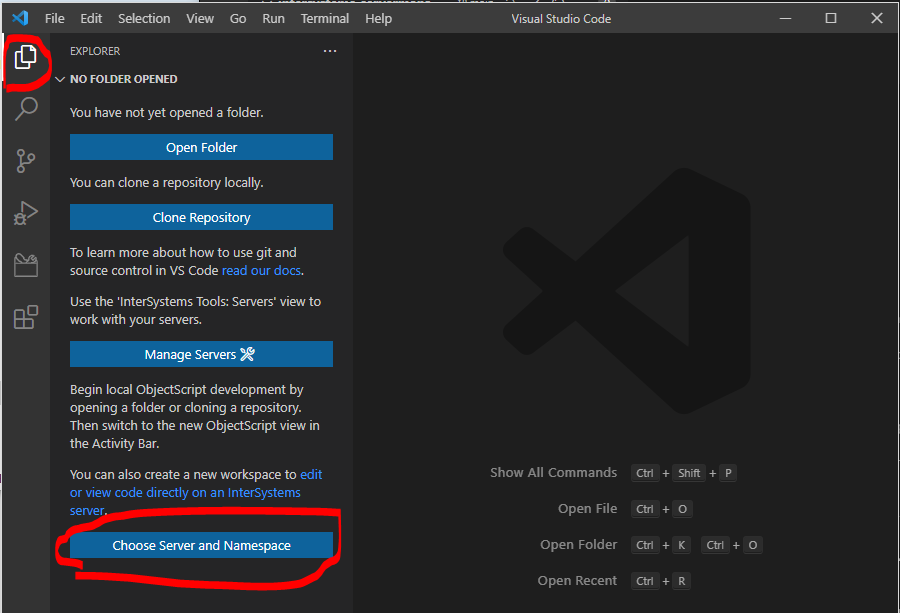Click the 'Show All Commands' shortcut label
This screenshot has width=900, height=613.
click(553, 472)
